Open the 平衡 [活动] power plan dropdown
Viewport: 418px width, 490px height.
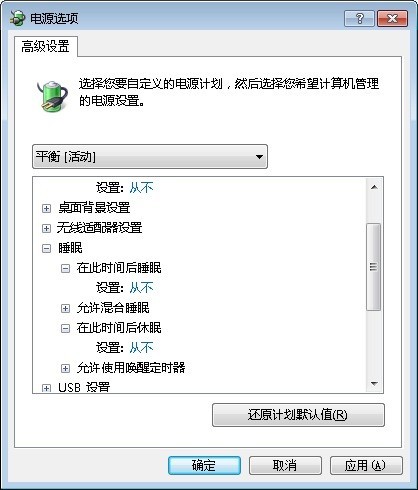point(150,156)
